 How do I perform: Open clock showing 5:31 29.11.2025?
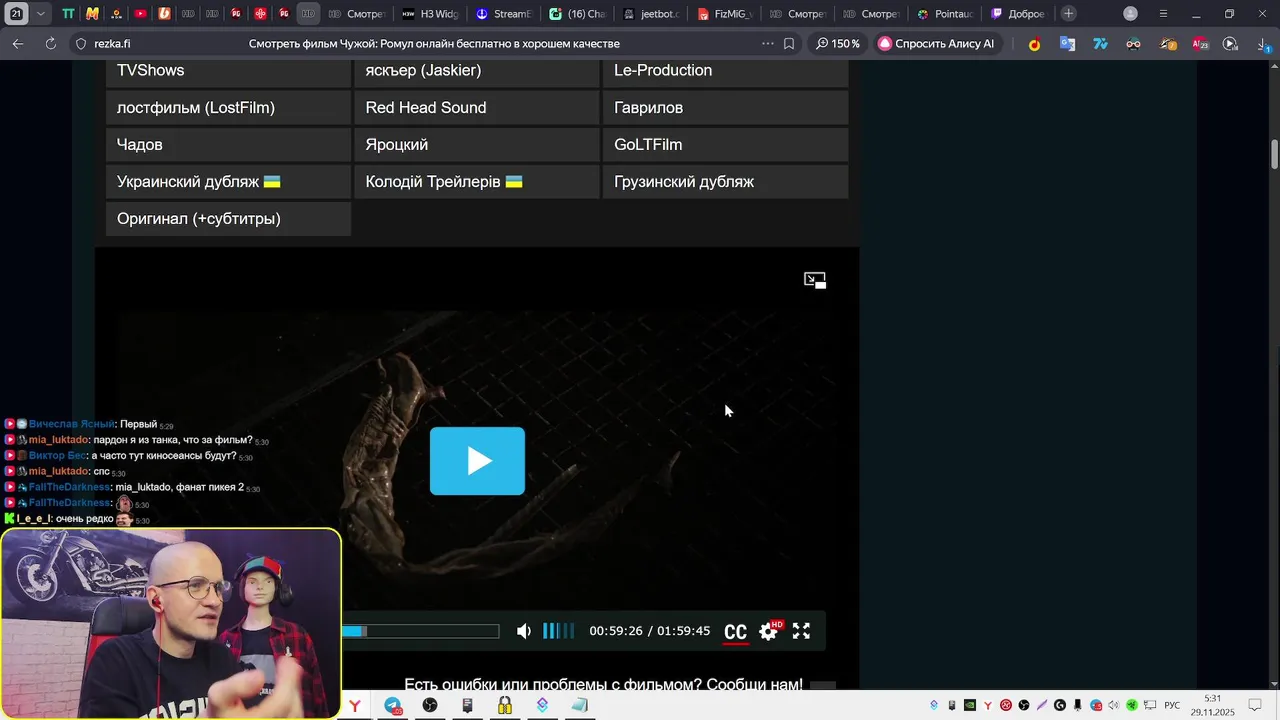click(1213, 705)
